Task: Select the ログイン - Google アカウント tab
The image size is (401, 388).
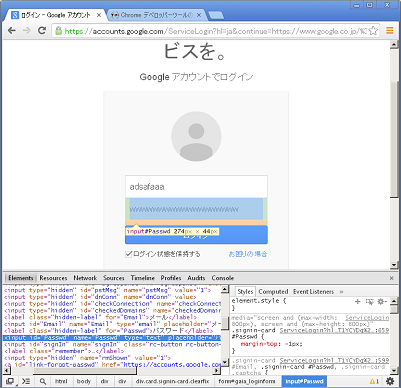Action: (55, 15)
